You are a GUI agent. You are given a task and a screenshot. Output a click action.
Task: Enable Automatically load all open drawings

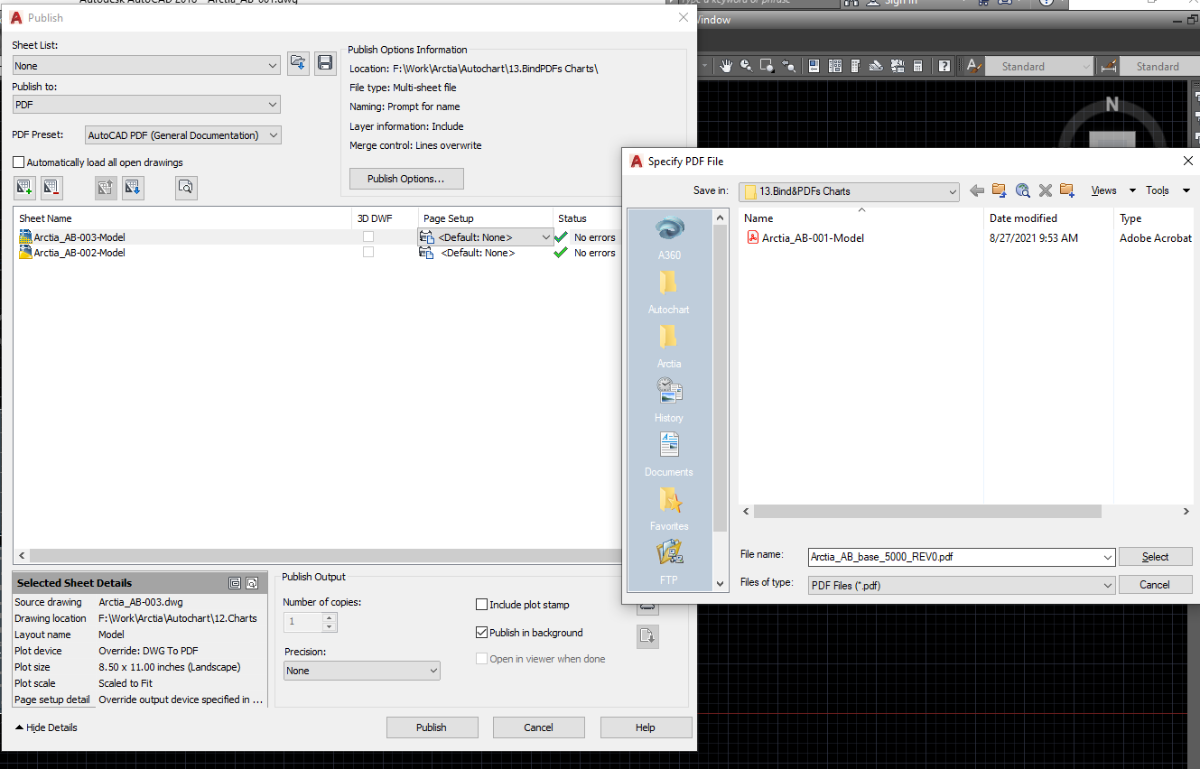[x=98, y=162]
